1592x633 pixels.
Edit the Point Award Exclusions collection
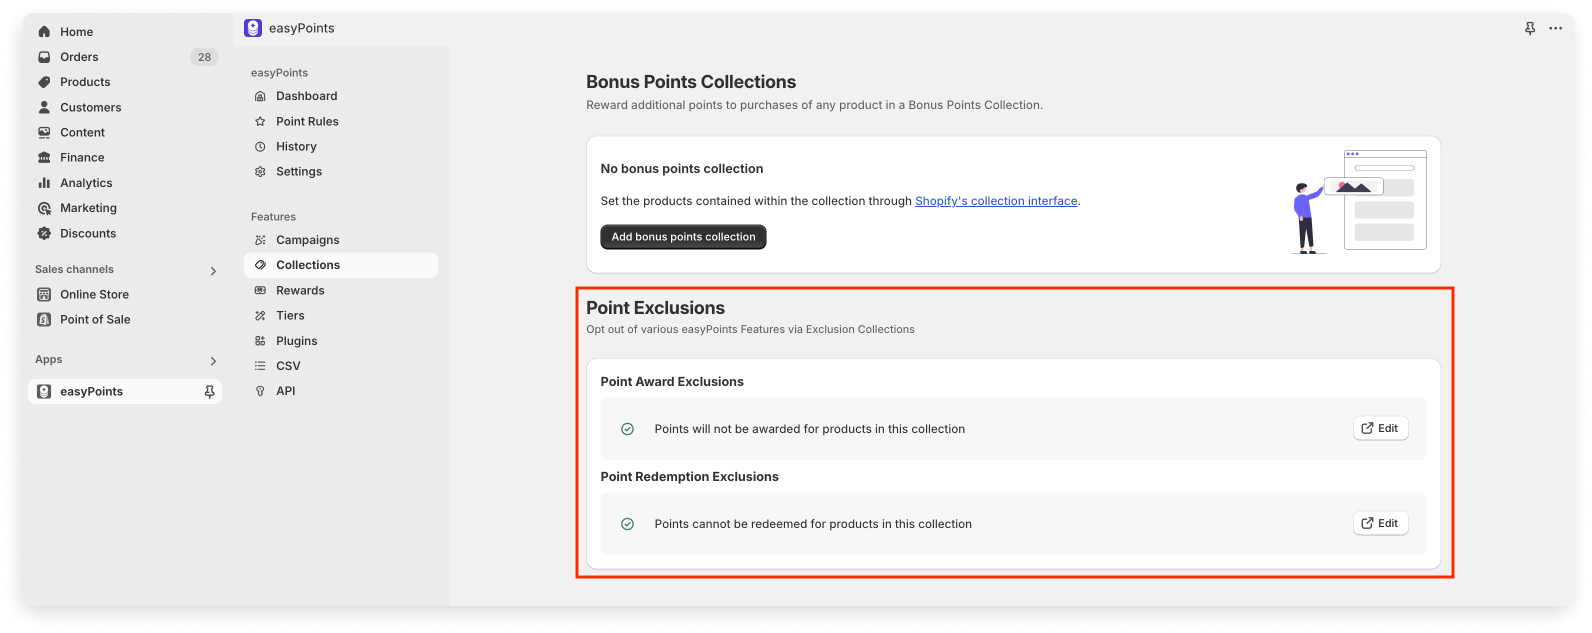point(1380,428)
